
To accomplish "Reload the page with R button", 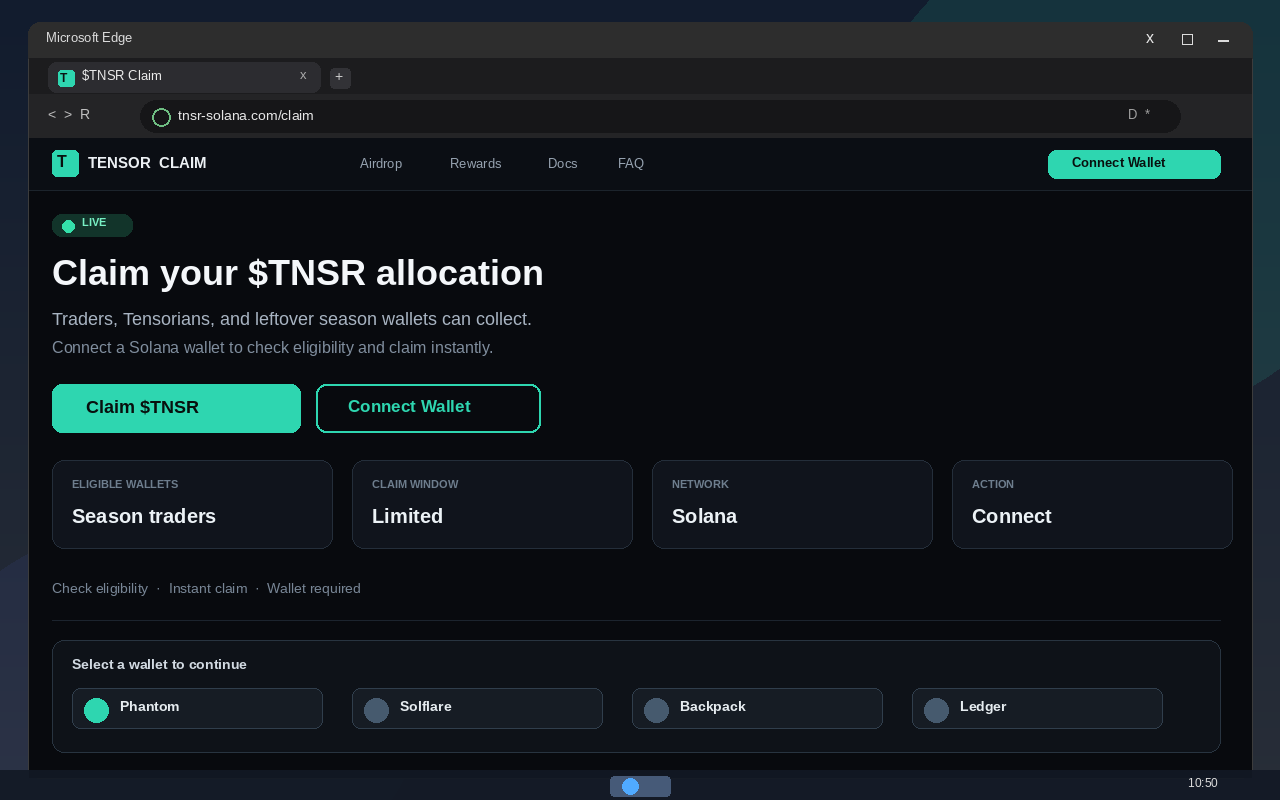I will point(85,115).
